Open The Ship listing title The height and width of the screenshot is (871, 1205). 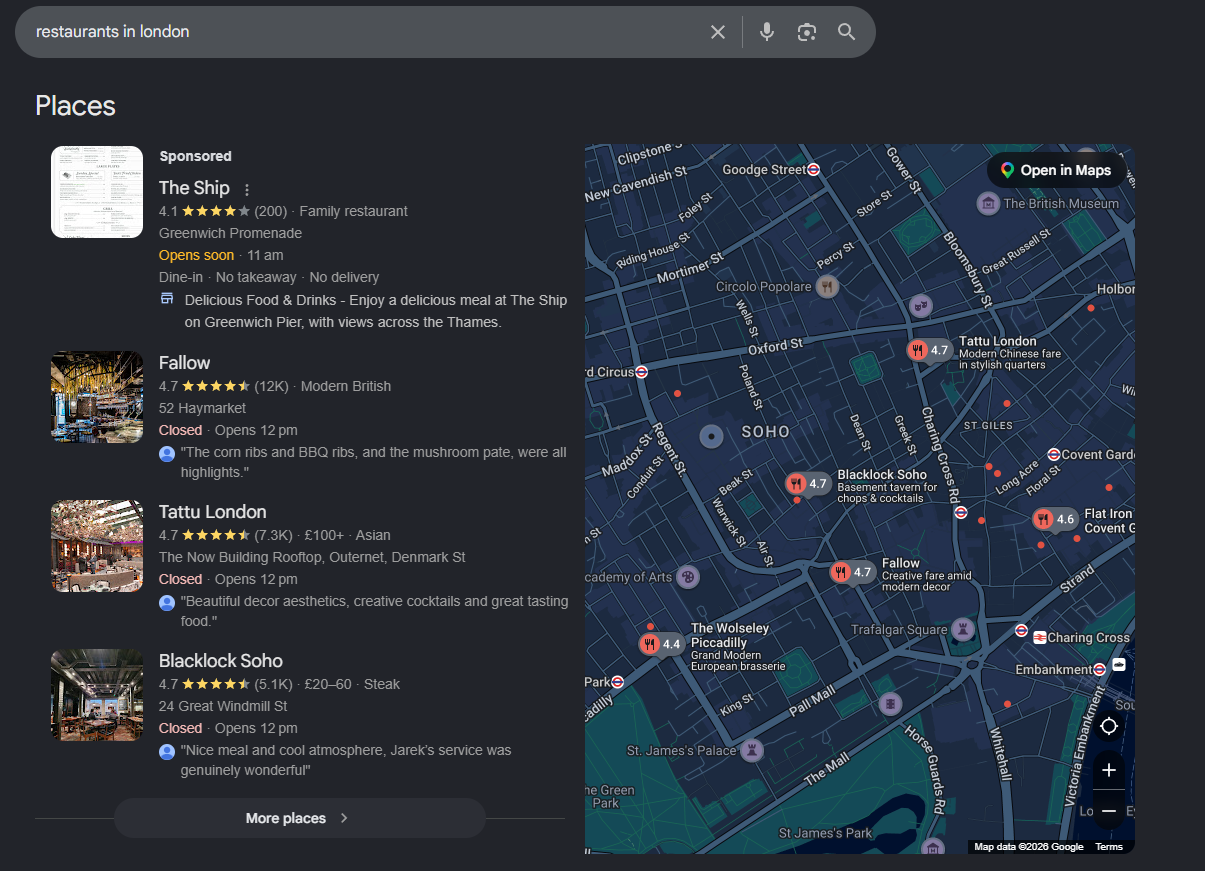click(x=194, y=188)
